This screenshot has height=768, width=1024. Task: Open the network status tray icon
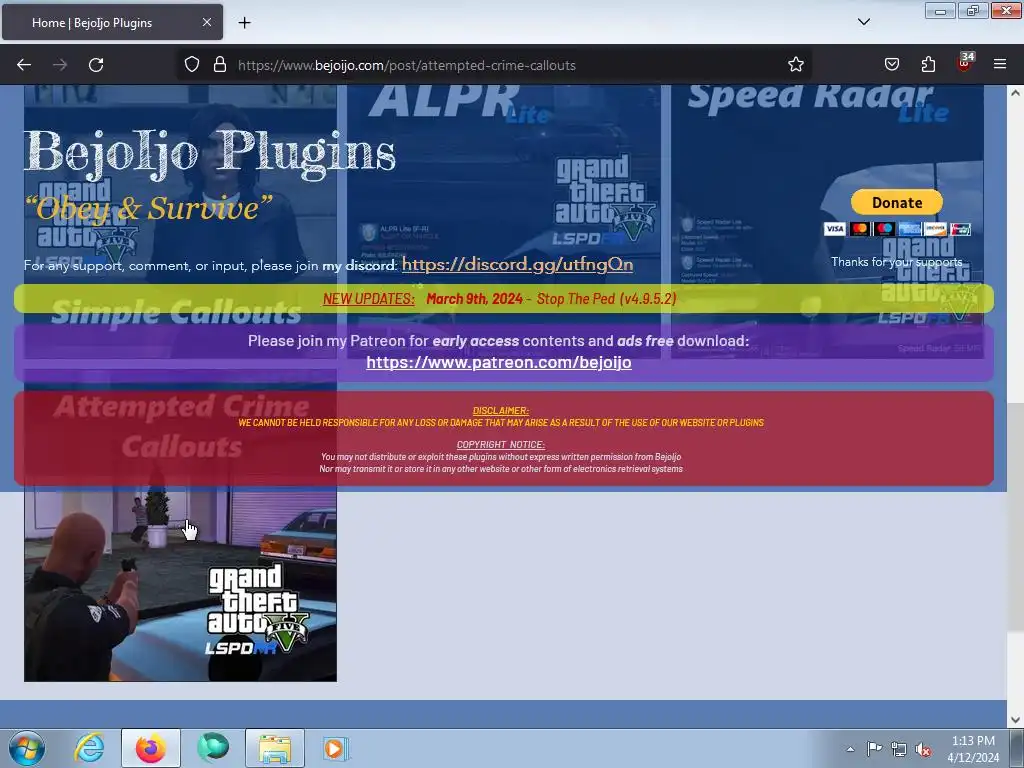tap(899, 749)
